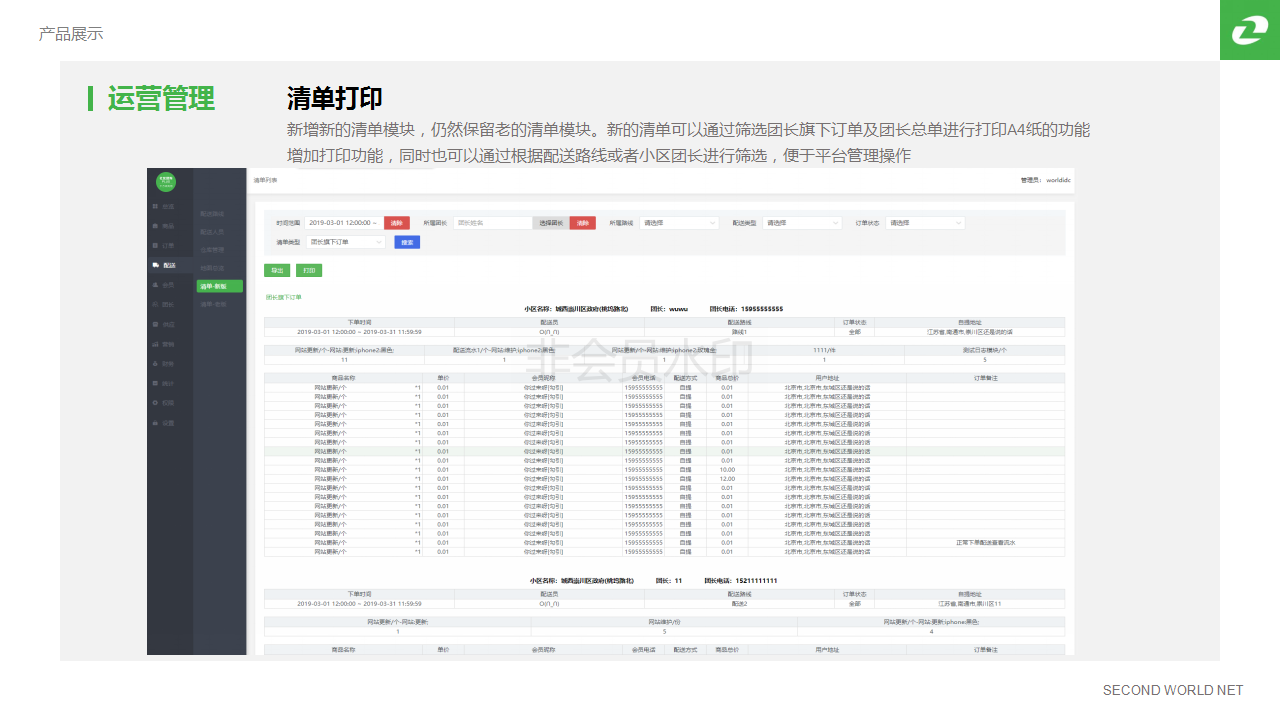Viewport: 1280px width, 720px height.
Task: Click the 单价 column header in first table
Action: [443, 378]
